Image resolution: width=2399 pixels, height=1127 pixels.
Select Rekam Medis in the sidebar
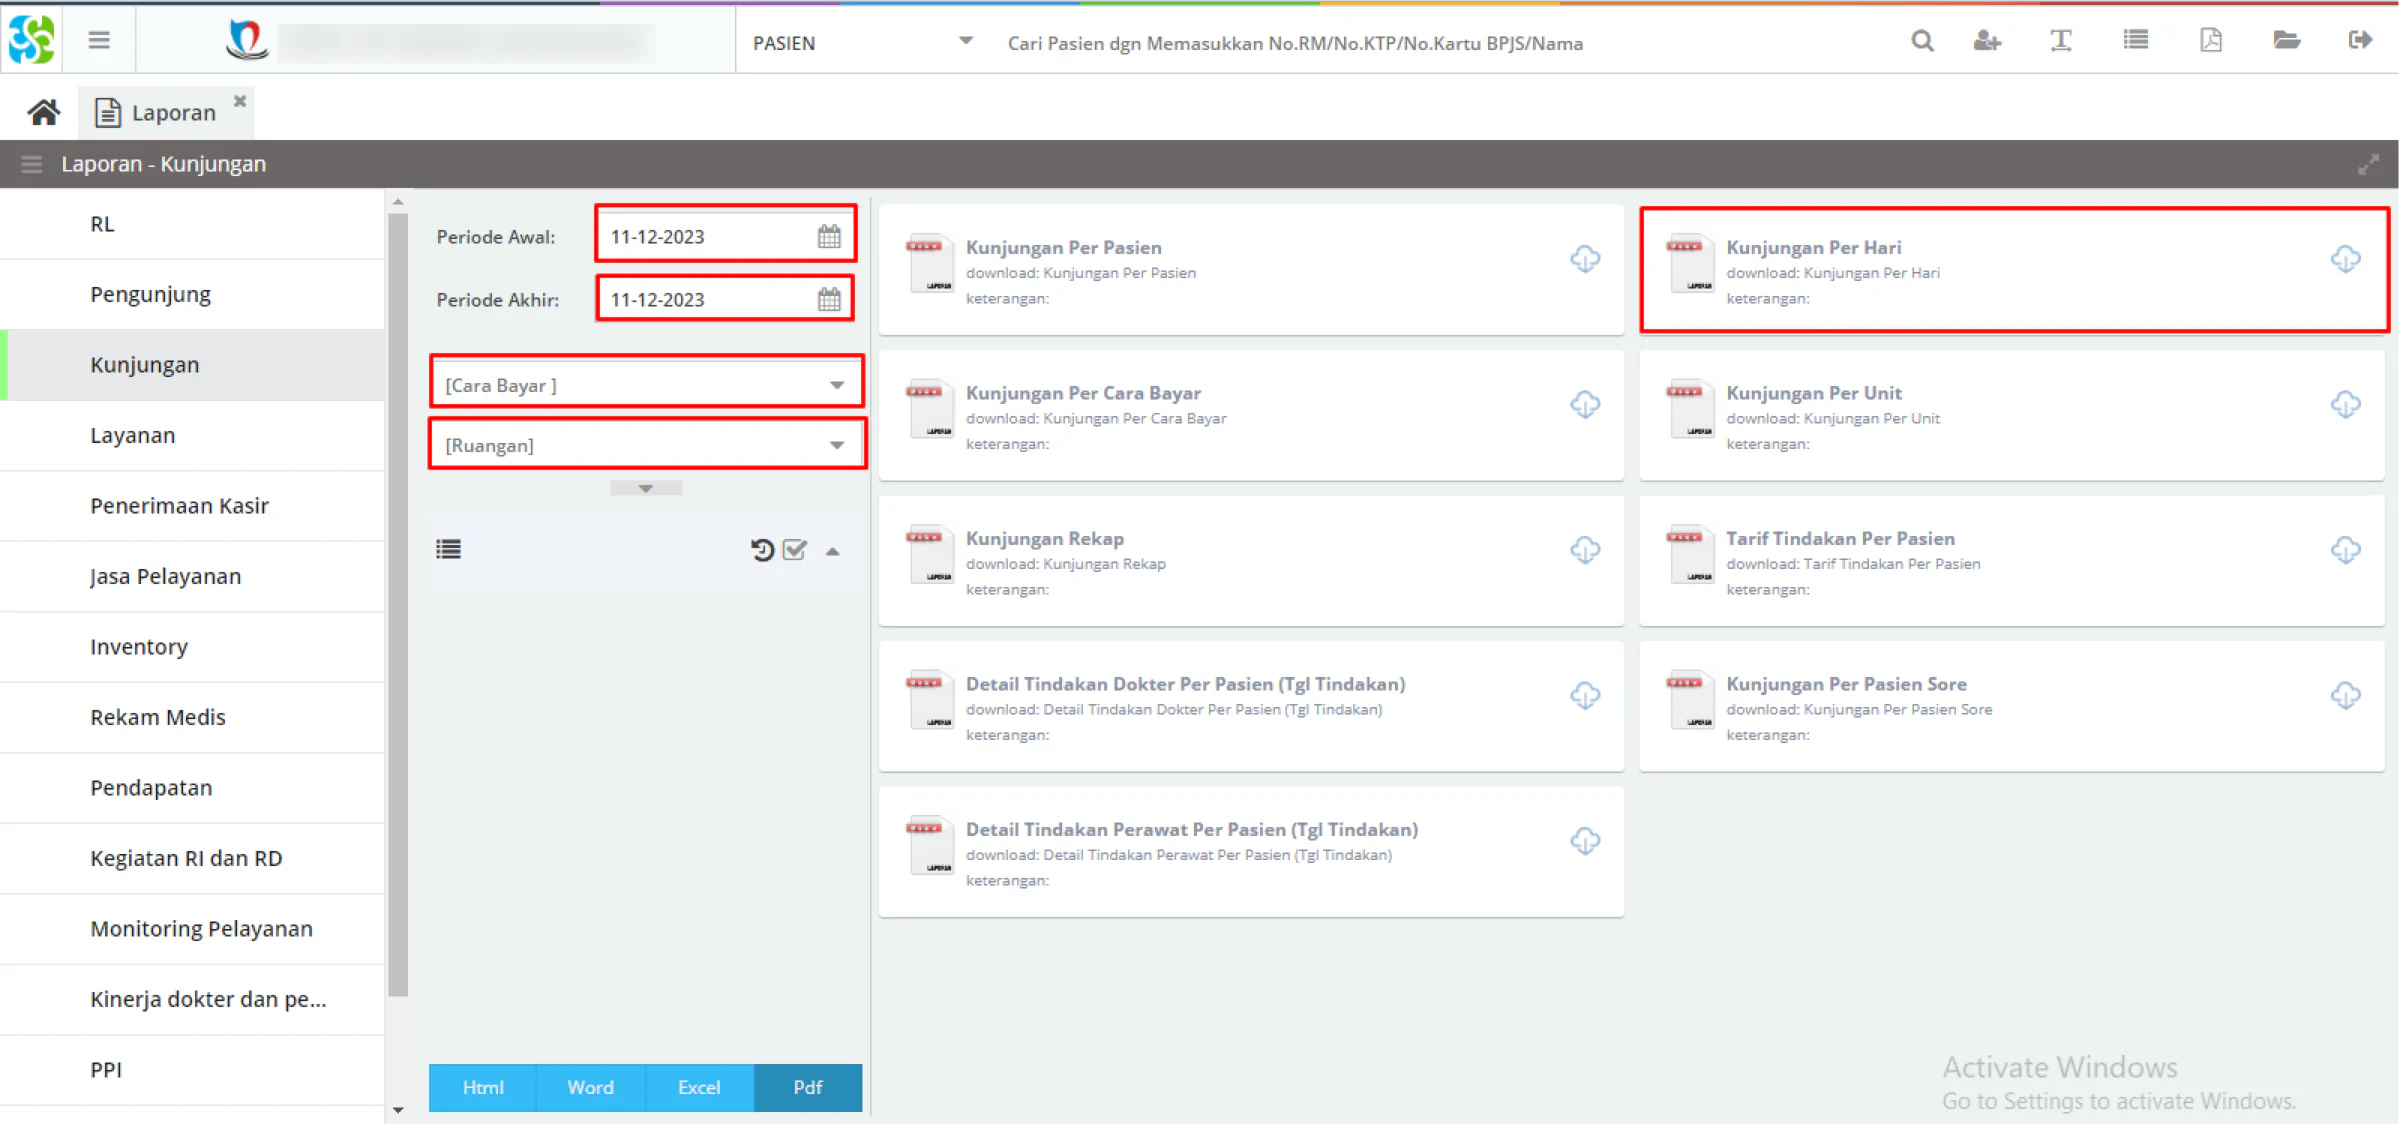(x=192, y=718)
